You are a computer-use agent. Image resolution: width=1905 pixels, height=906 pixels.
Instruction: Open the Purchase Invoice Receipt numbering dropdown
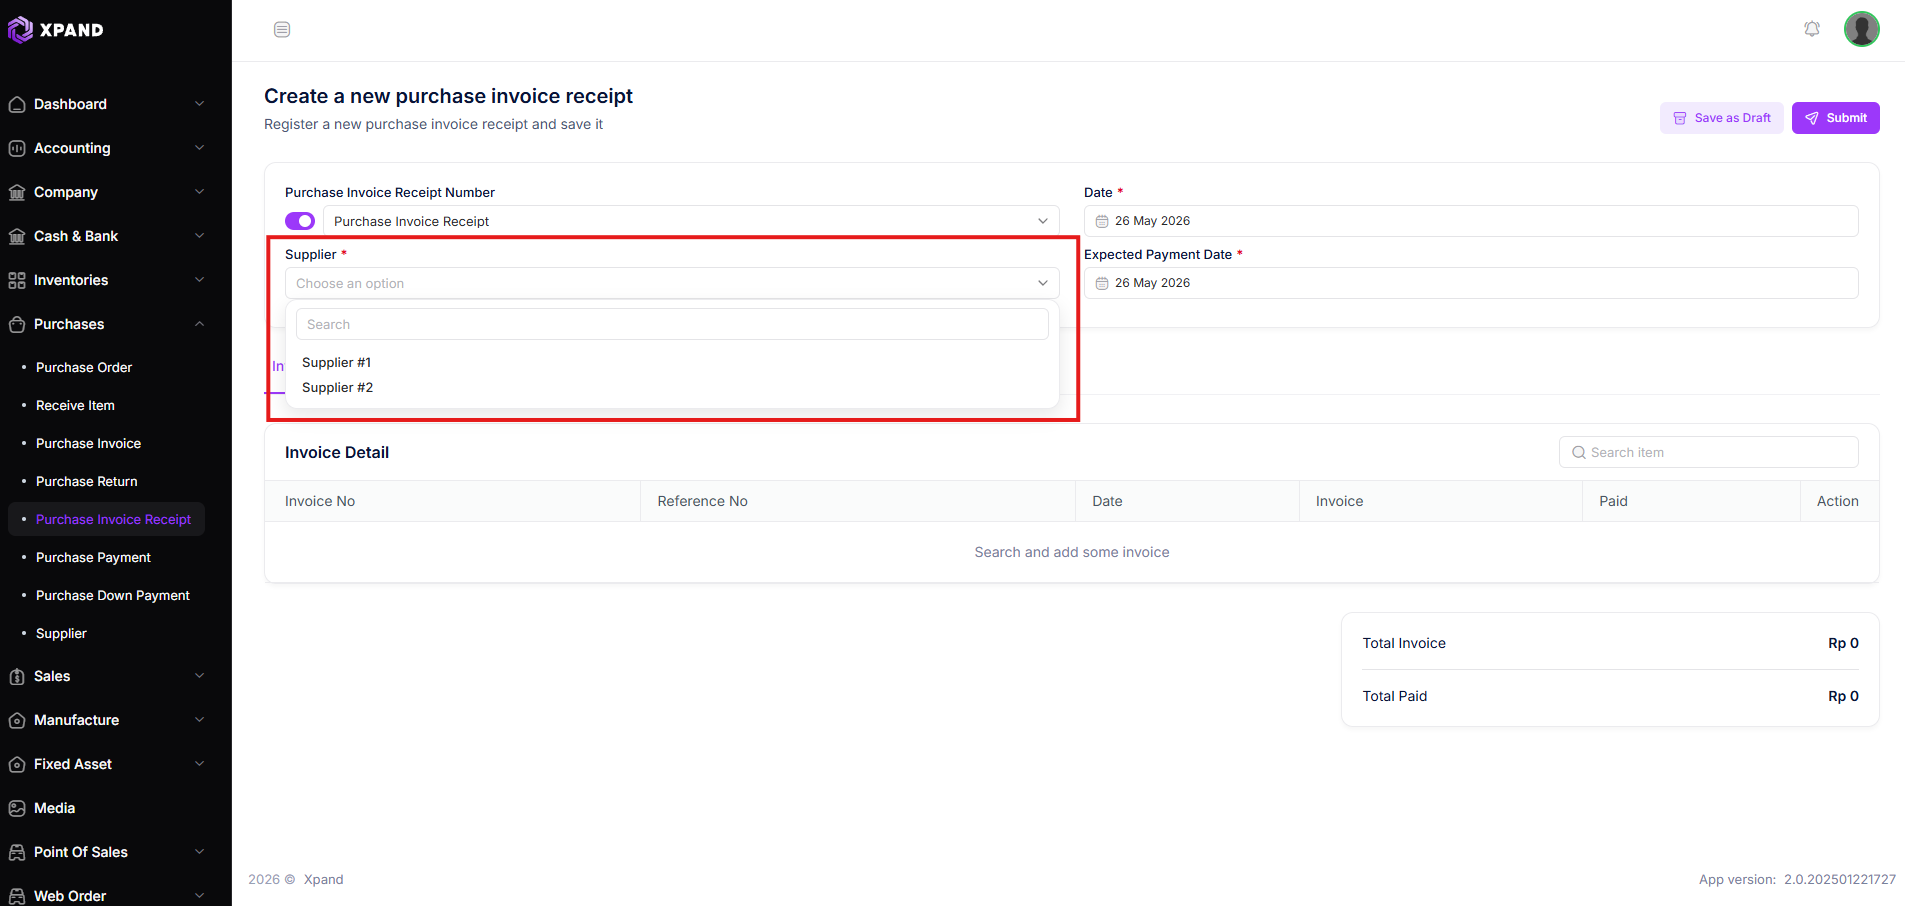[691, 221]
